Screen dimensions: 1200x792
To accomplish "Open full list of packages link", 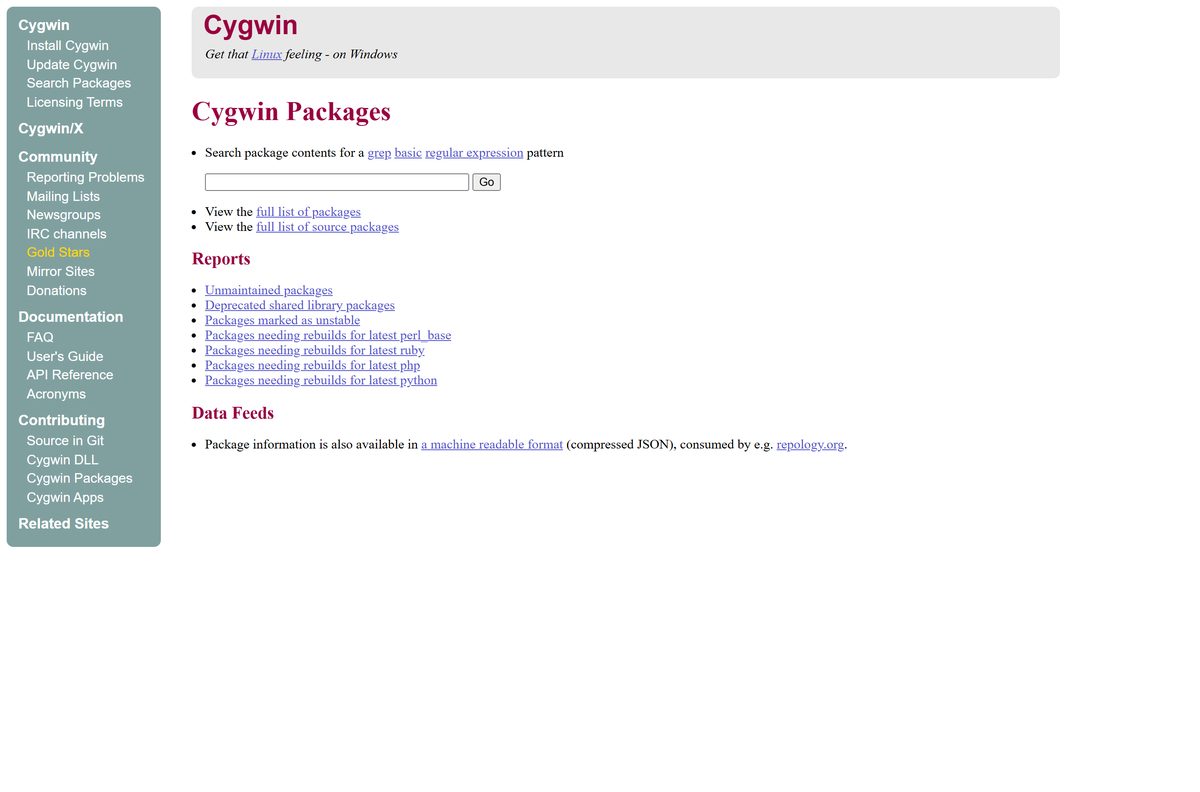I will tap(308, 212).
